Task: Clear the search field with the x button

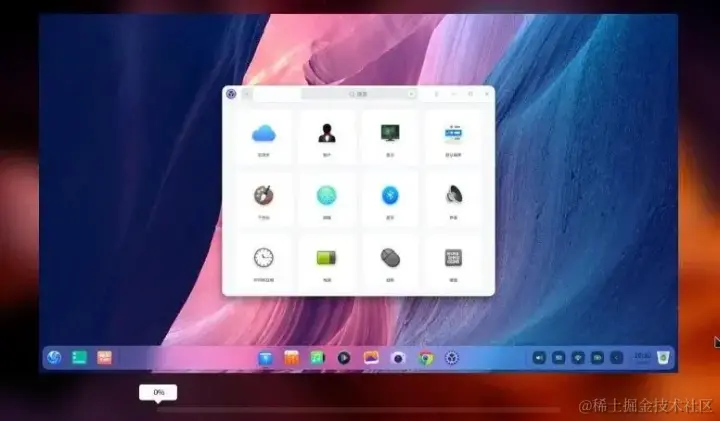Action: [x=411, y=94]
